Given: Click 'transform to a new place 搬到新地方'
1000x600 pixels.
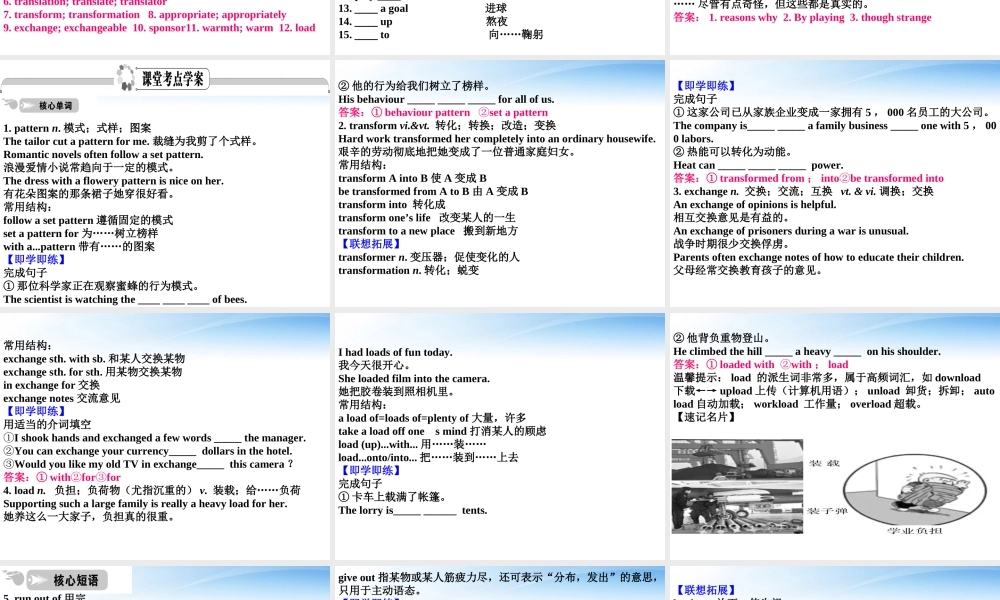Looking at the screenshot, I should [428, 231].
